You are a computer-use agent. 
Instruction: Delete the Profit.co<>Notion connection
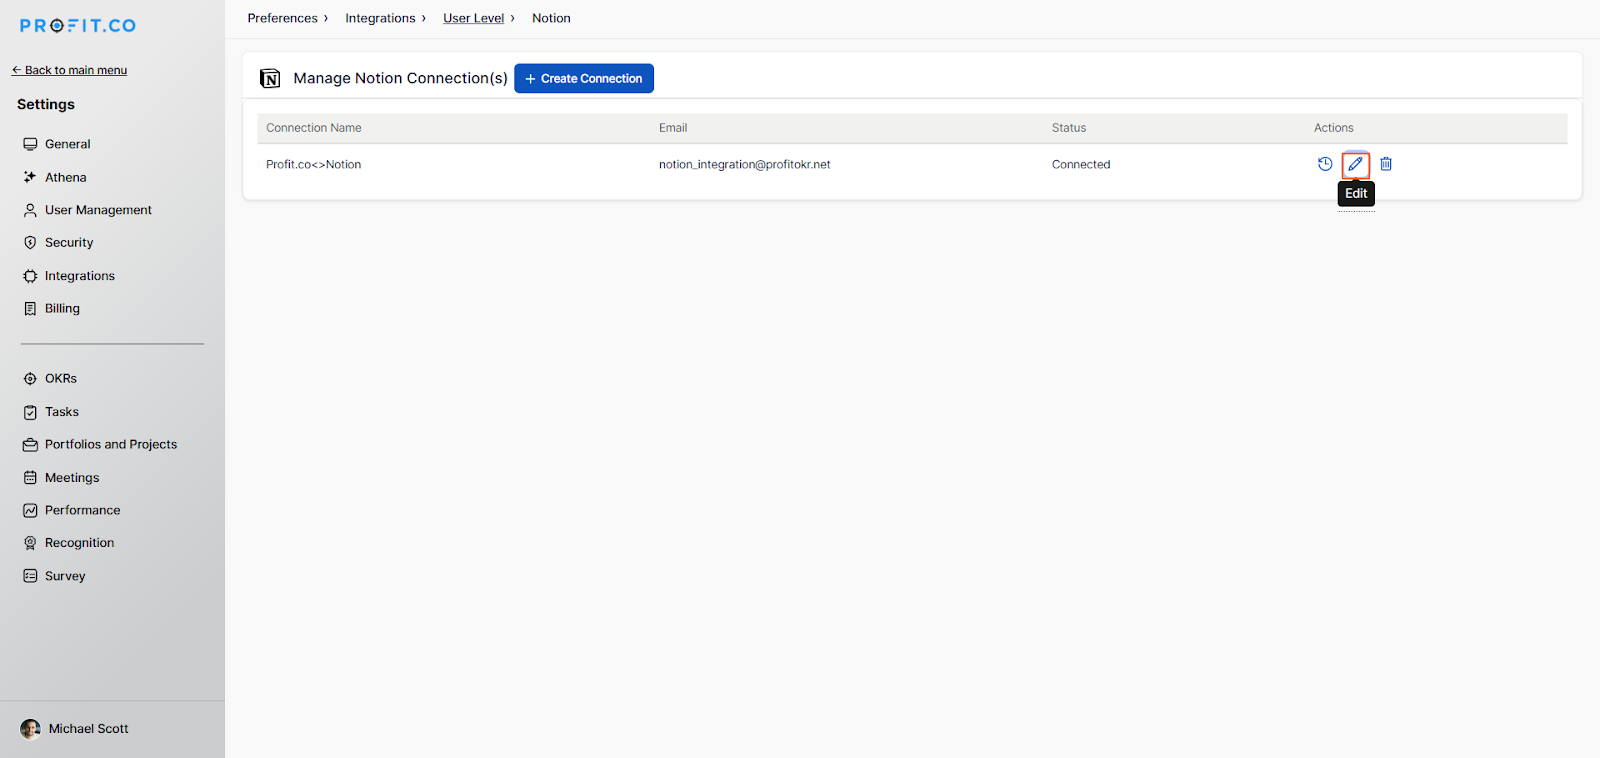[x=1386, y=164]
